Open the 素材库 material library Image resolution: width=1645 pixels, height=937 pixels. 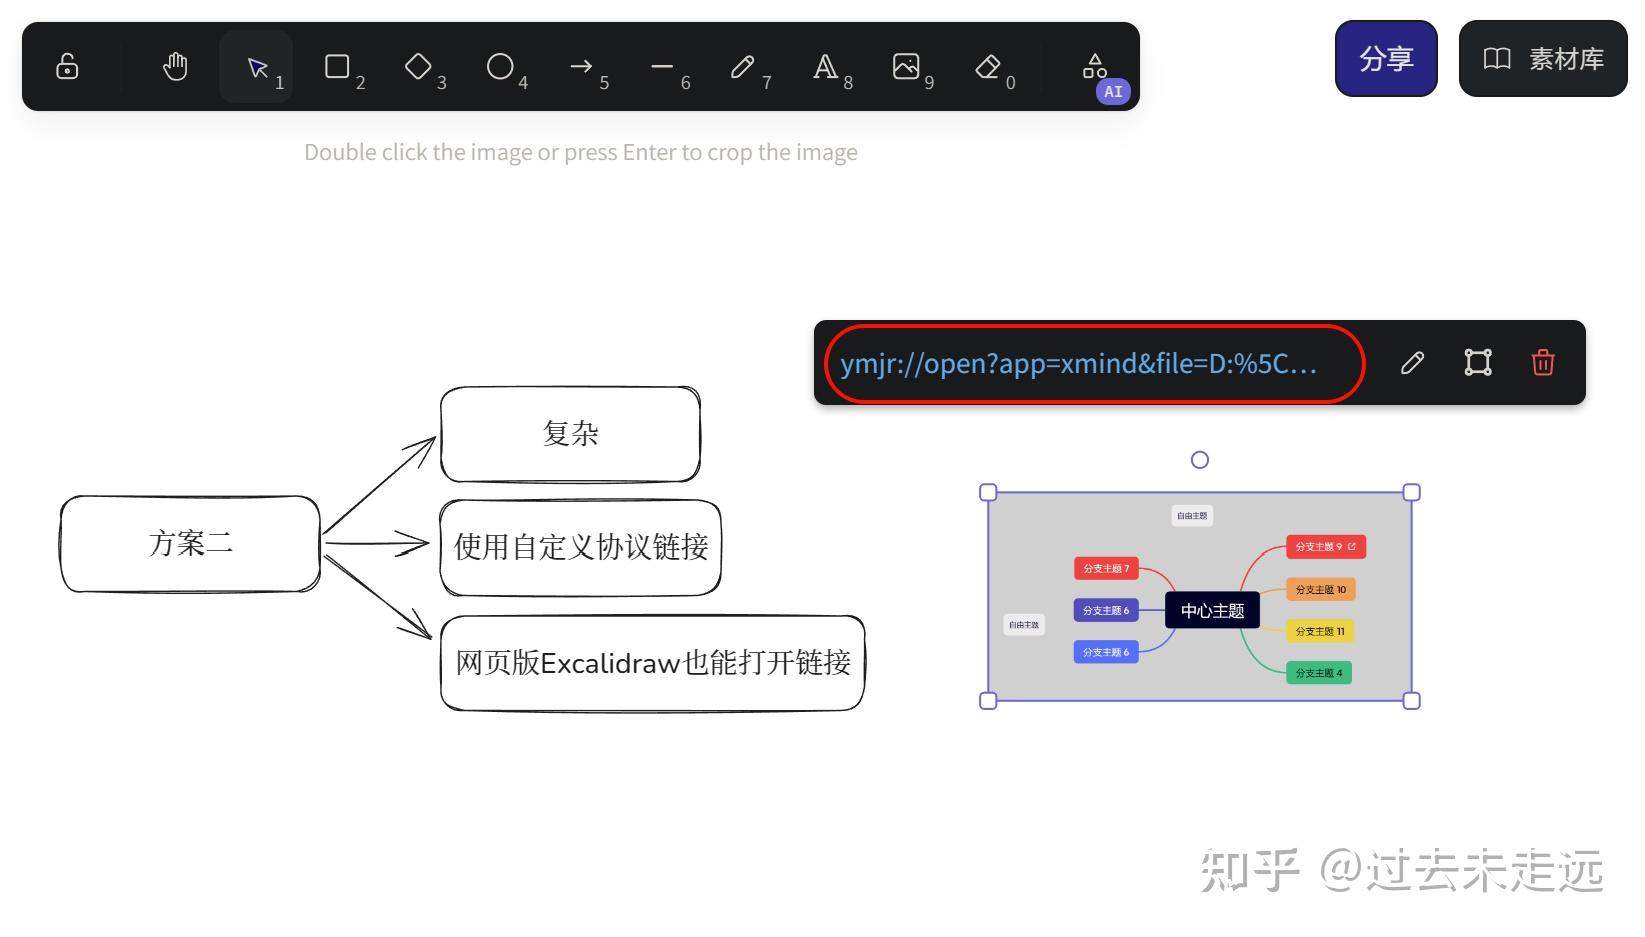point(1542,59)
